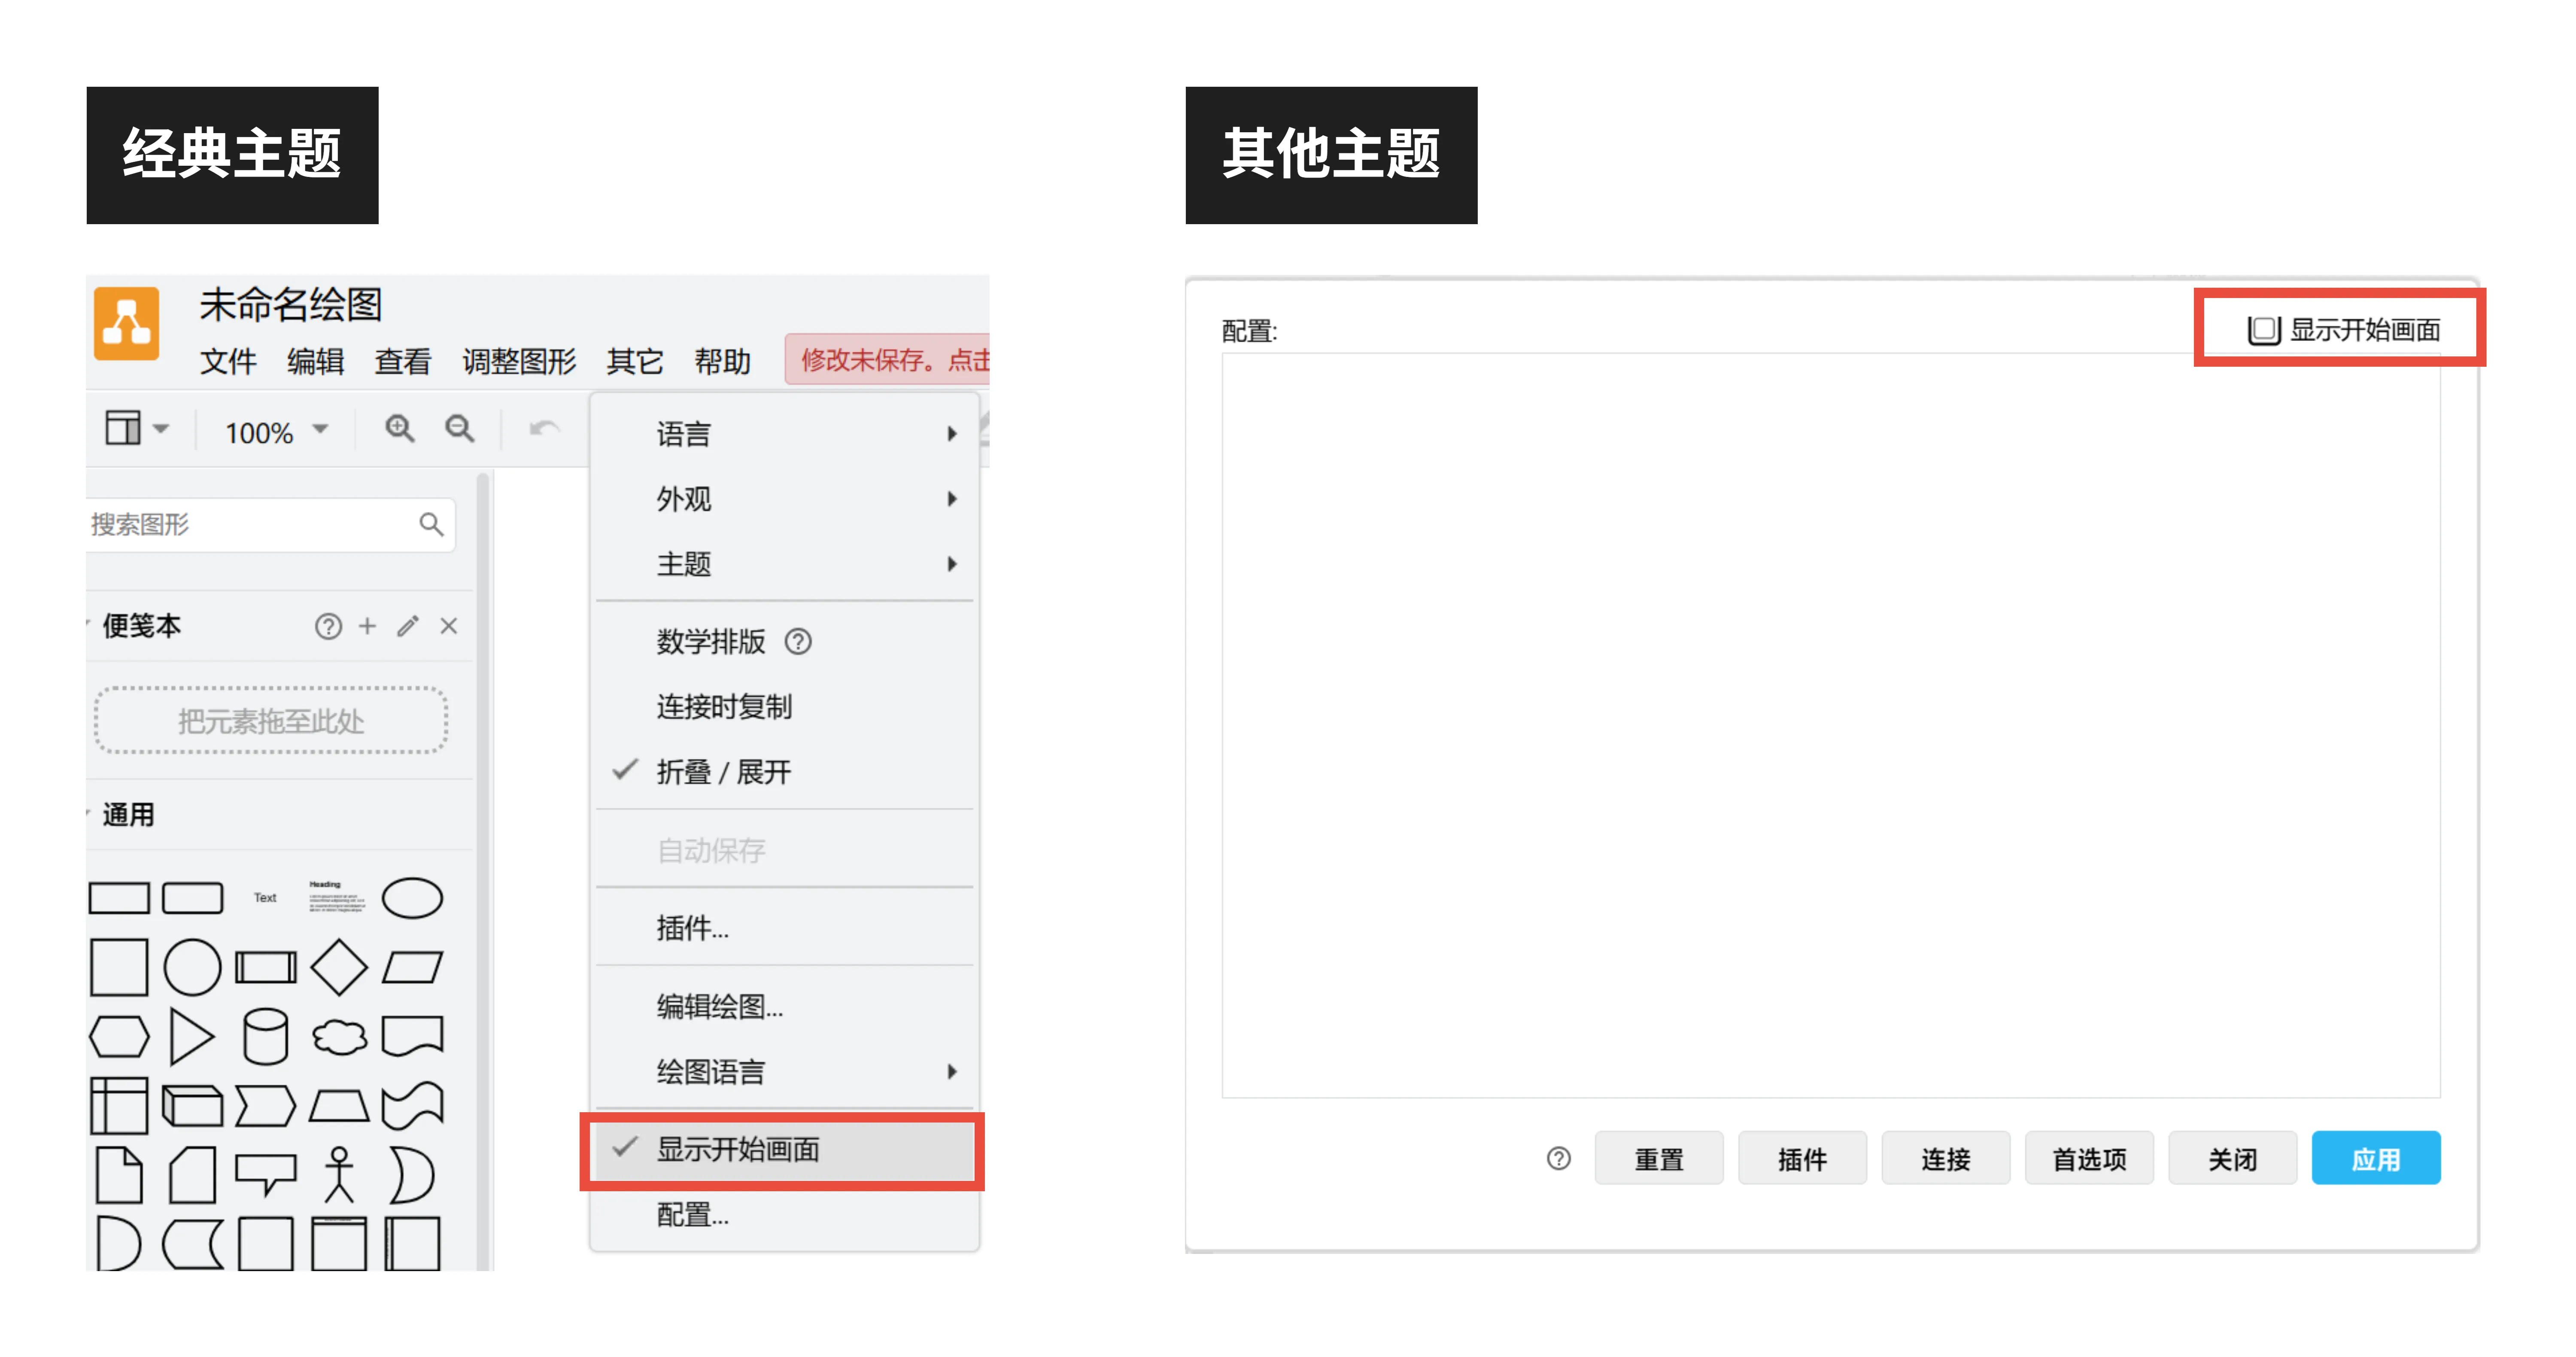Expand the 绘图语言 submenu
The height and width of the screenshot is (1357, 2576).
point(784,1071)
